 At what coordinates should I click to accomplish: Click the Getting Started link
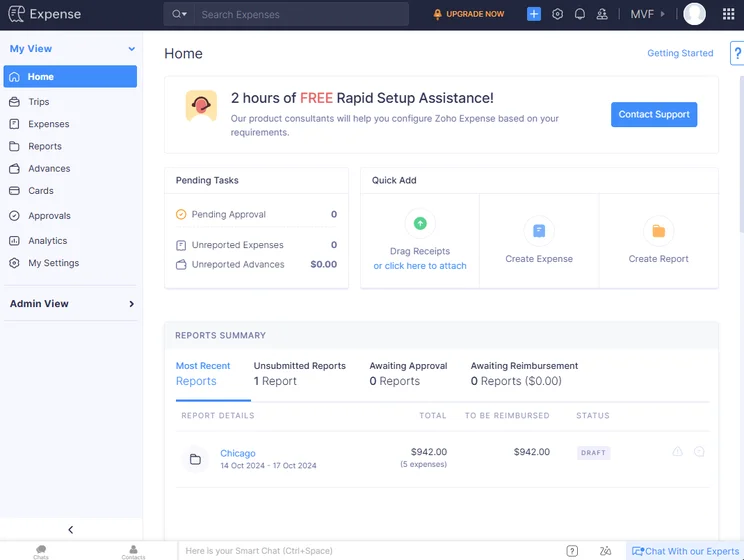[680, 53]
